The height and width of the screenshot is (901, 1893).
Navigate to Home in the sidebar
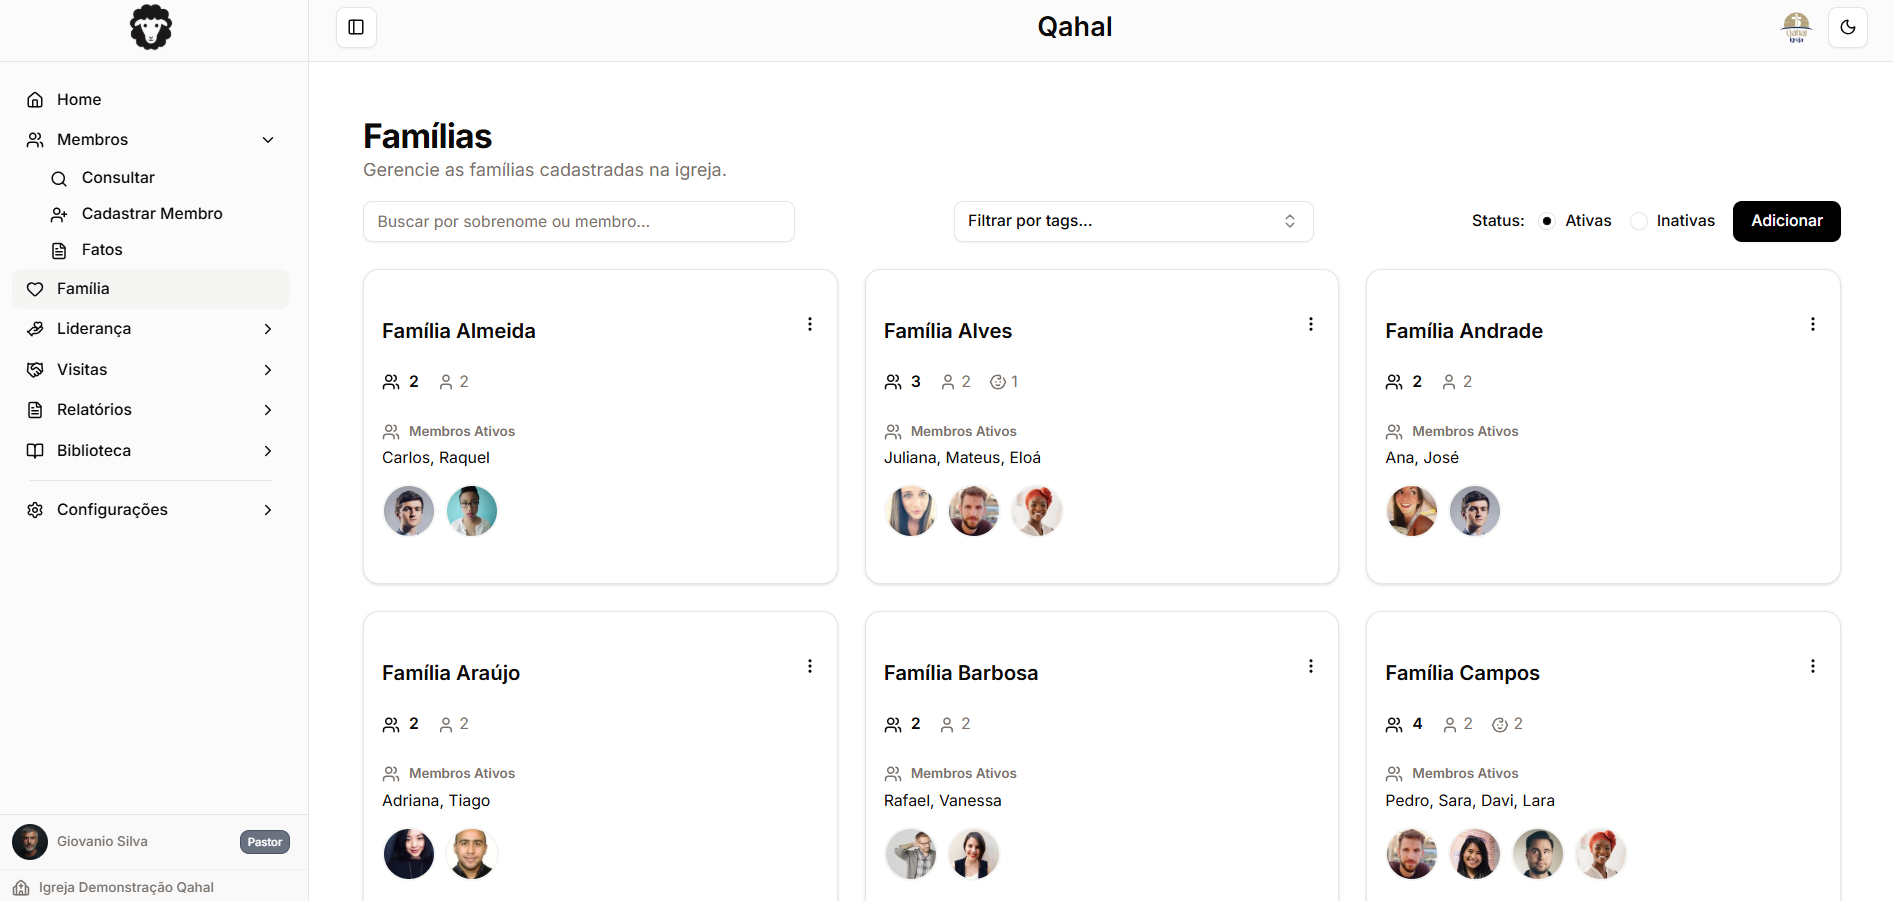pos(78,99)
